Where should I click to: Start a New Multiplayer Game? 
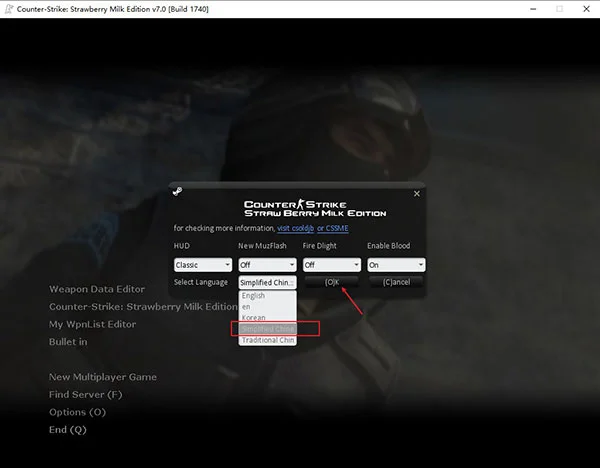tap(103, 377)
